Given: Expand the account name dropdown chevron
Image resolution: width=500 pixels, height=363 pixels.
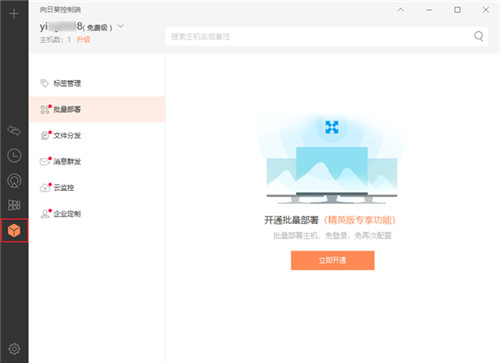Looking at the screenshot, I should click(121, 26).
